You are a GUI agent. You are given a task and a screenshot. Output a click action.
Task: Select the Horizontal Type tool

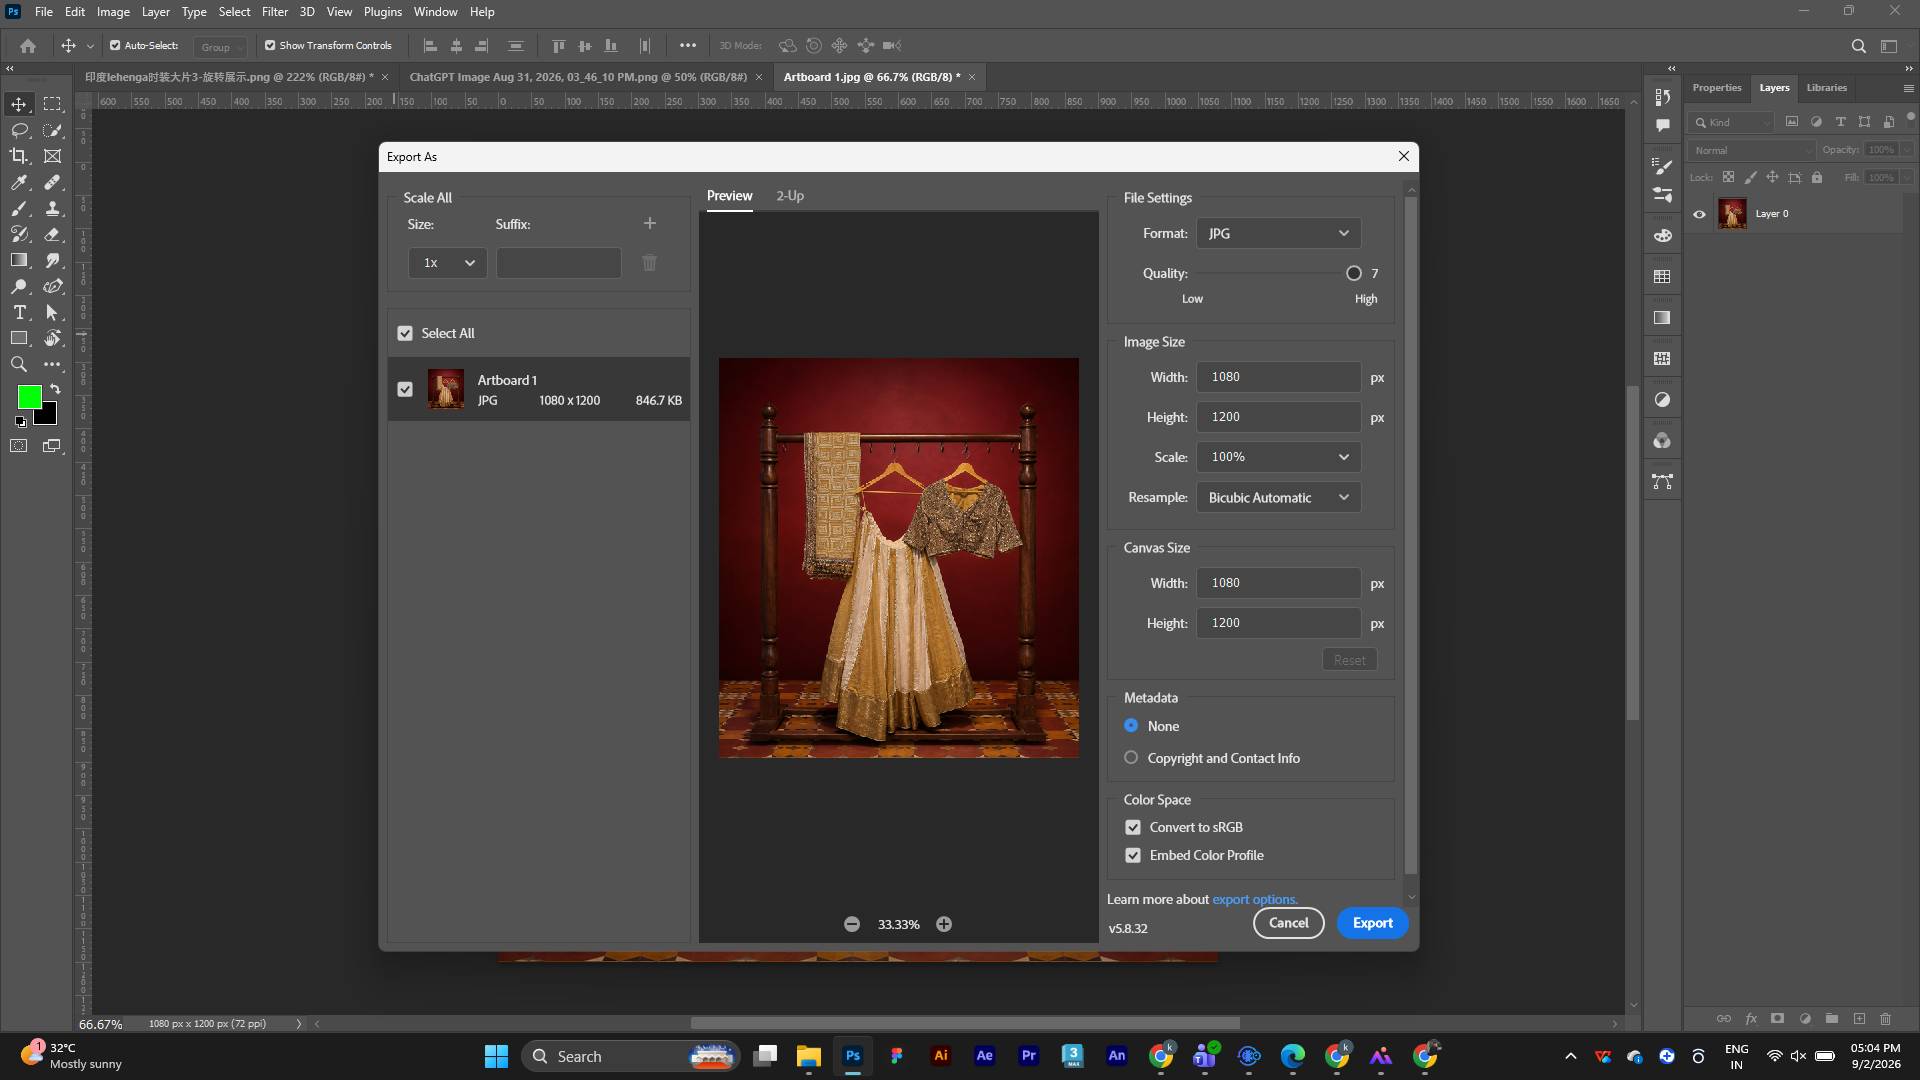coord(19,312)
